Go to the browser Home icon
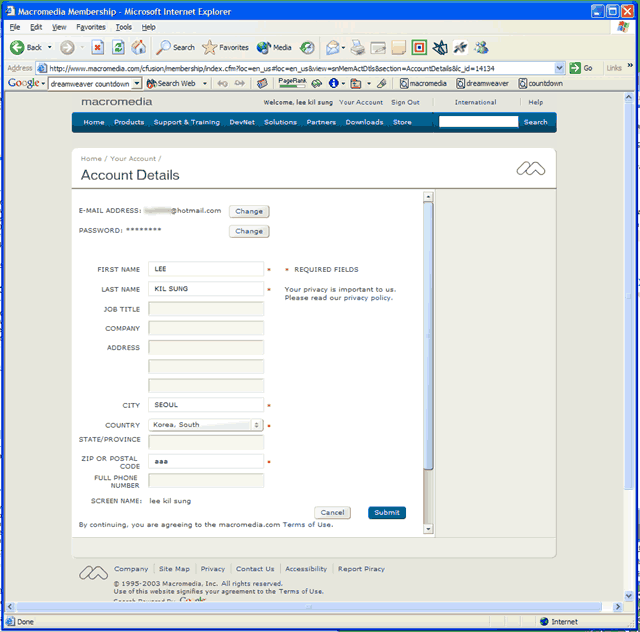The image size is (640, 632). click(139, 47)
